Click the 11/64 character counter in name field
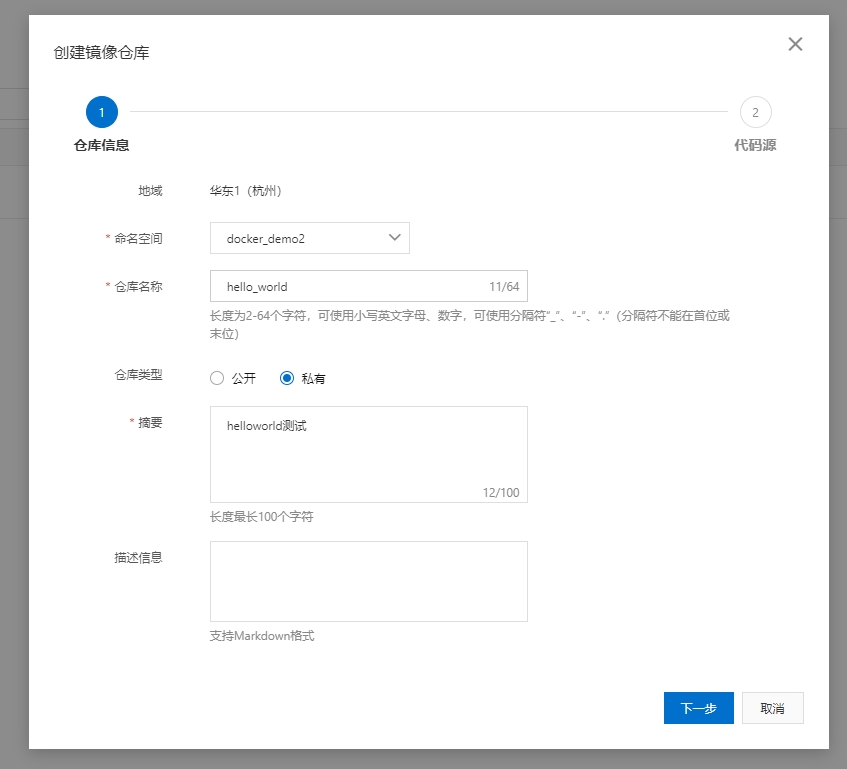The image size is (847, 769). (x=505, y=285)
